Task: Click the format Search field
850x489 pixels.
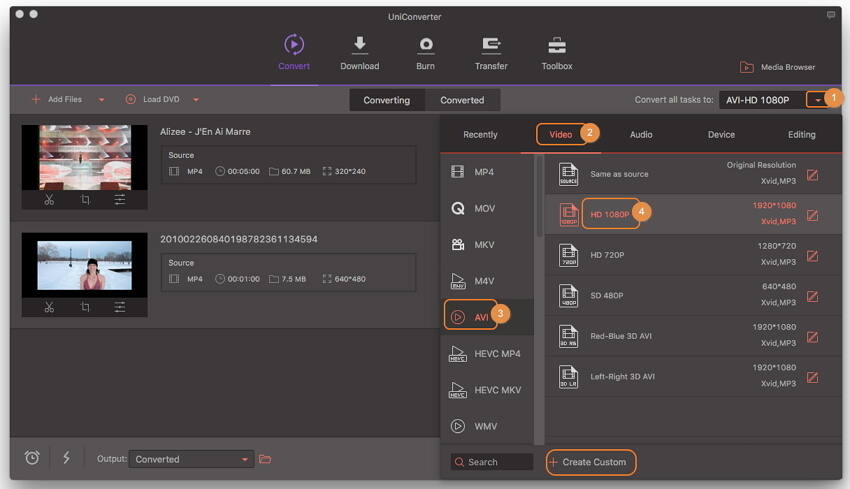Action: pyautogui.click(x=492, y=462)
